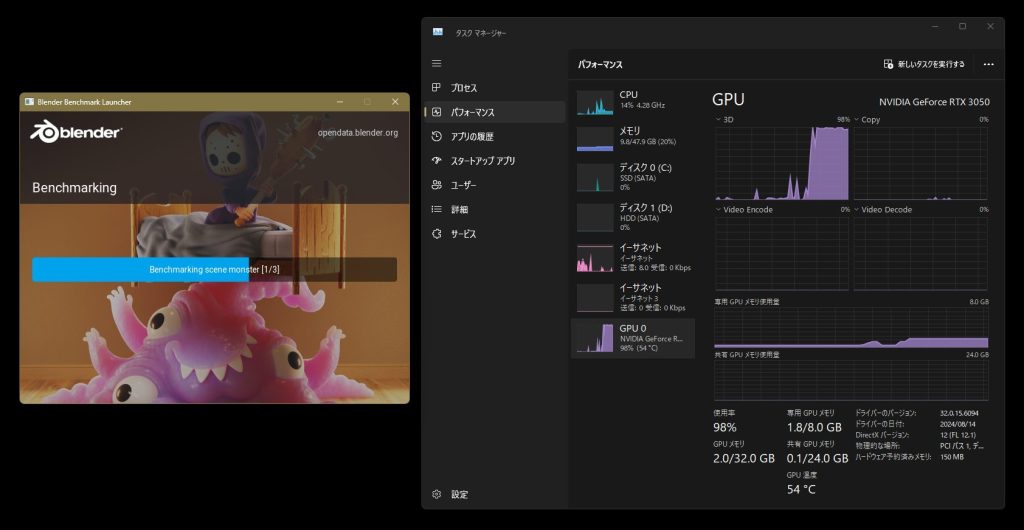Open the プロセス (Processes) page

coord(463,88)
